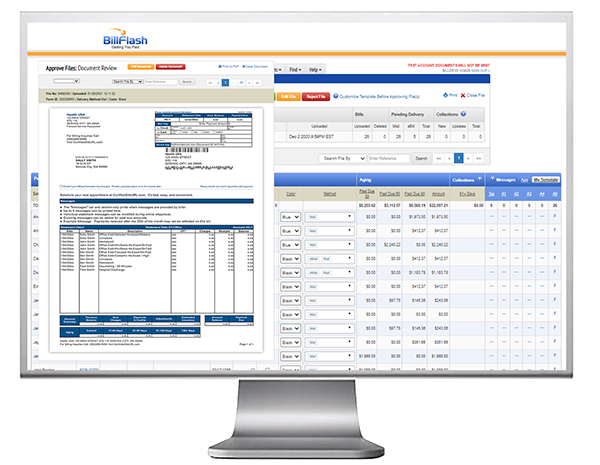Click next page arrow in Document Review pager

pyautogui.click(x=249, y=83)
